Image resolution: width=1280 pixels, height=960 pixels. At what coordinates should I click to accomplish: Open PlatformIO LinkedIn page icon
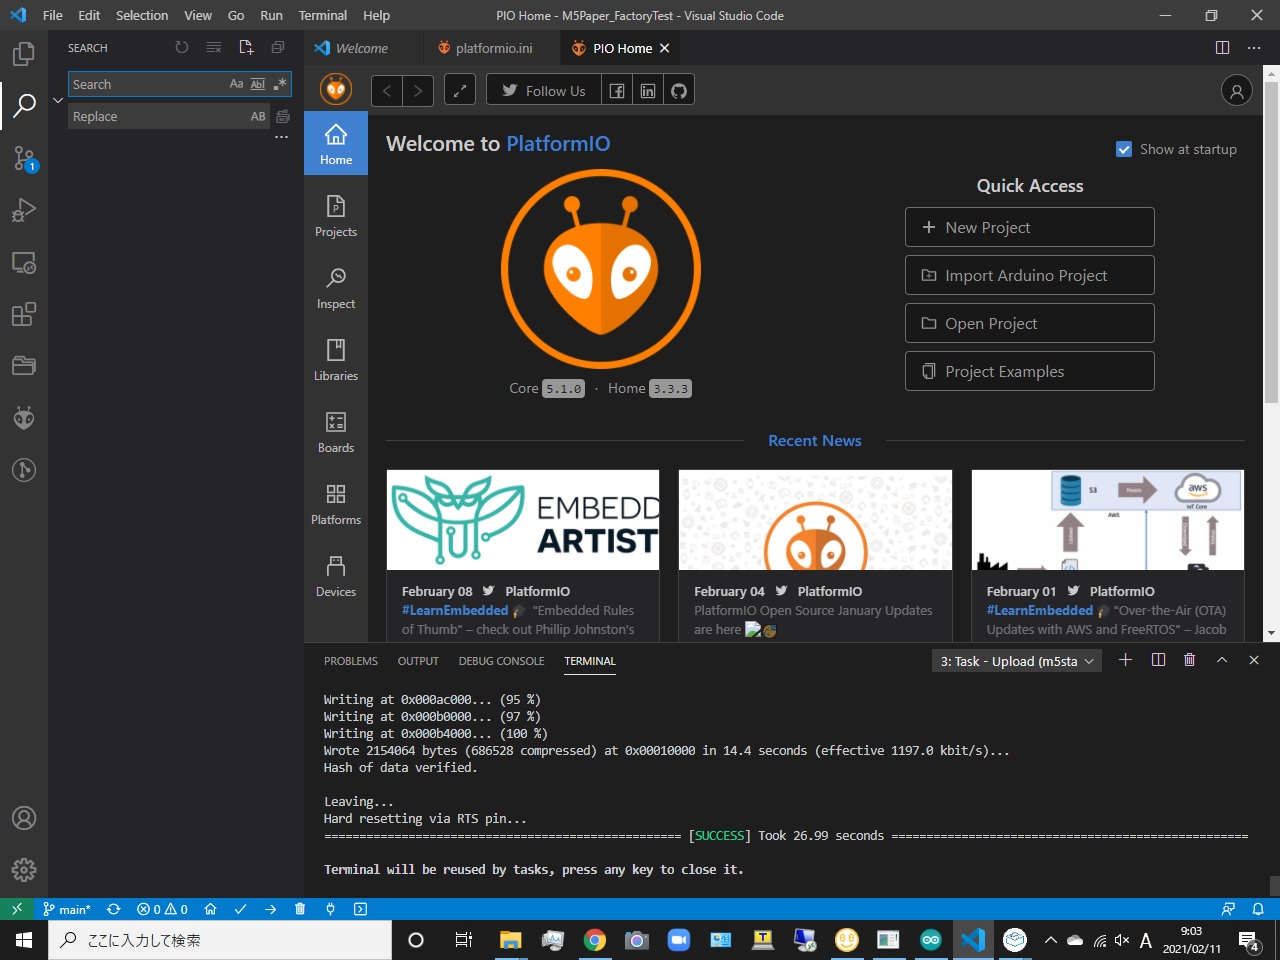[648, 91]
